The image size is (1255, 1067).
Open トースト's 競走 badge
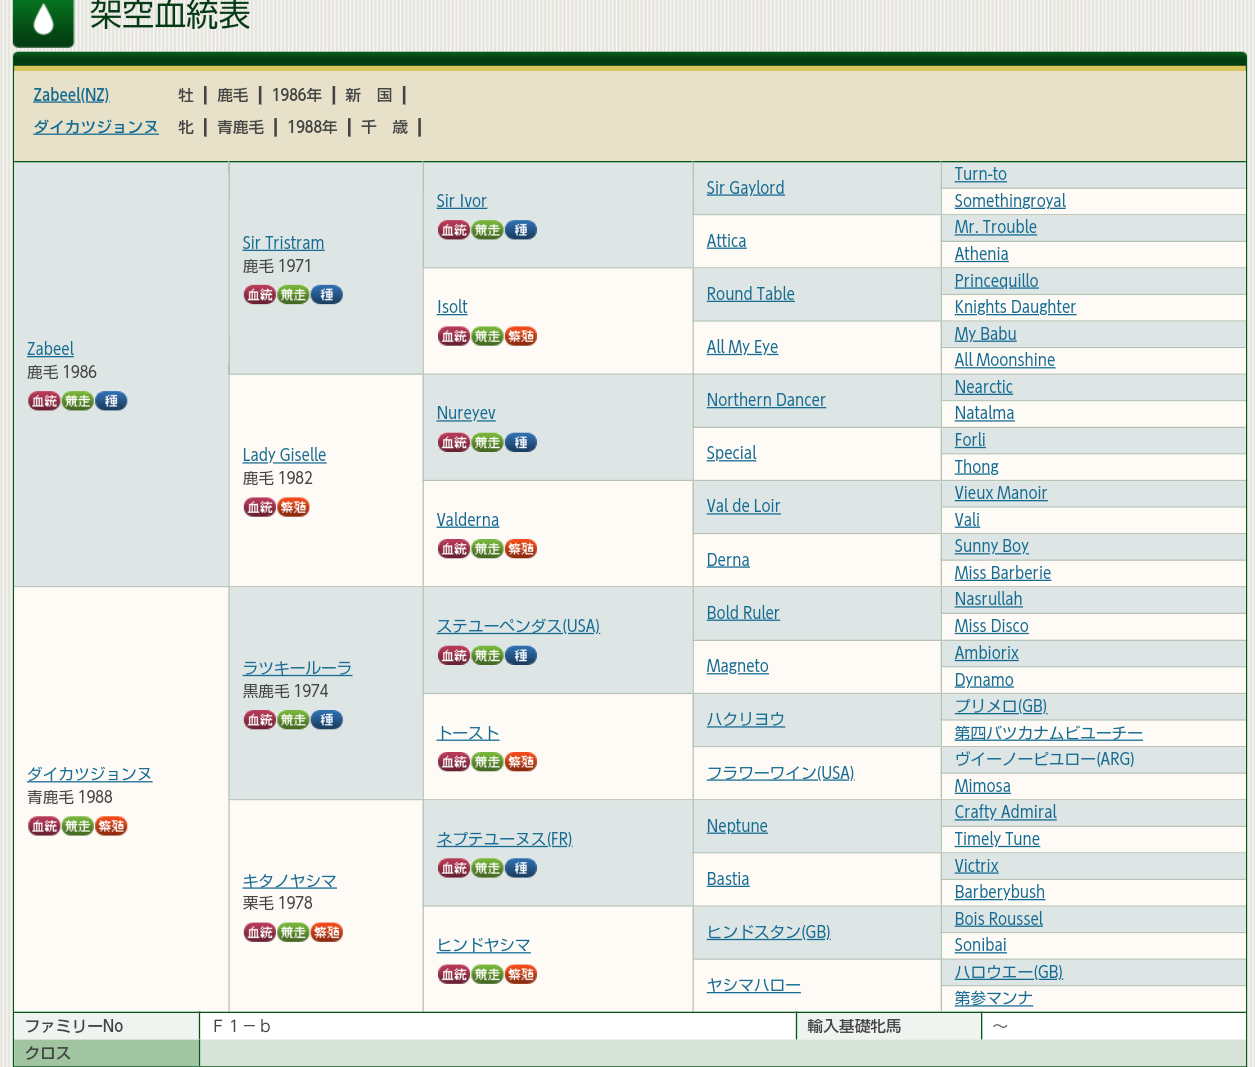click(x=487, y=762)
